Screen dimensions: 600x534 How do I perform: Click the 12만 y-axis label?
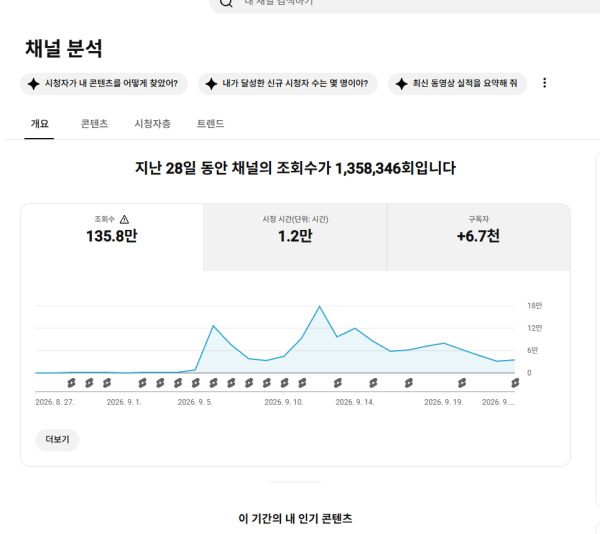click(535, 328)
